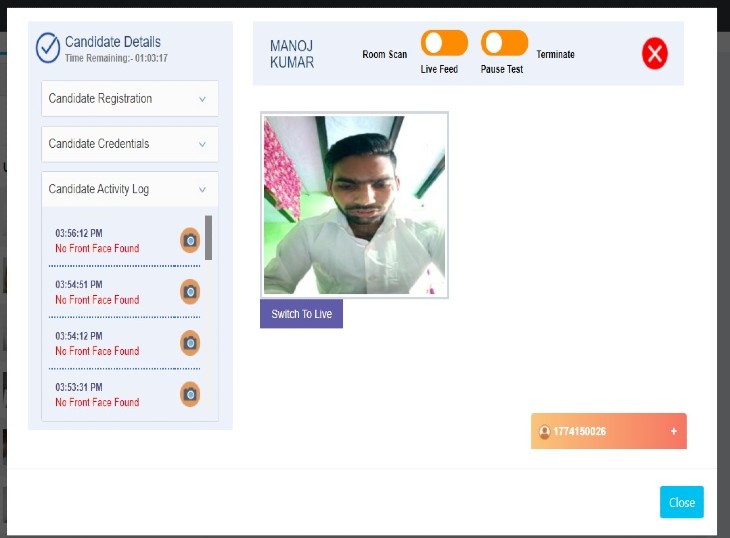
Task: Click camera icon beside 03:54:12 PM entry
Action: click(x=190, y=343)
